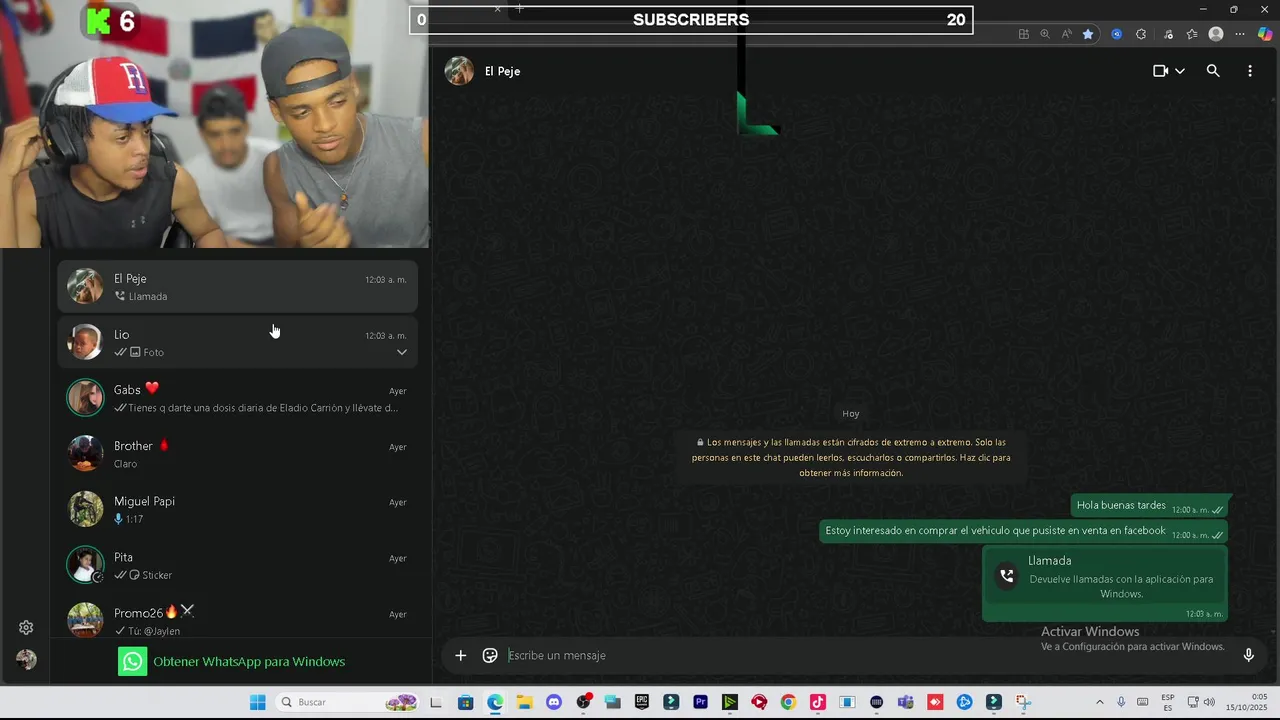This screenshot has width=1280, height=720.
Task: Open the Lio chat
Action: [x=237, y=342]
